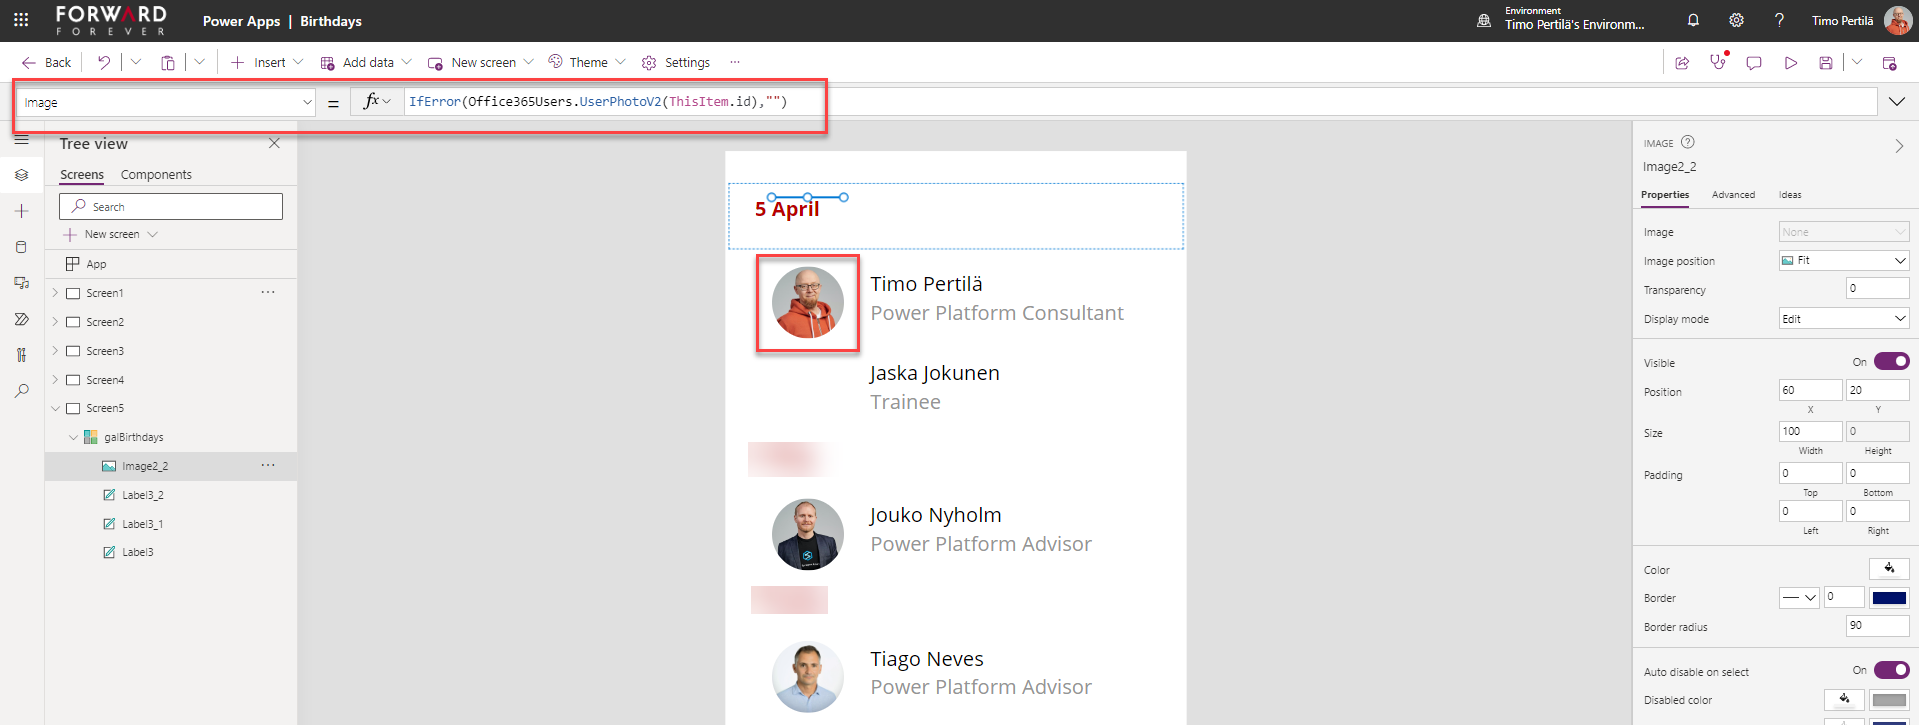
Task: Toggle Auto disable on select switch
Action: click(1891, 670)
